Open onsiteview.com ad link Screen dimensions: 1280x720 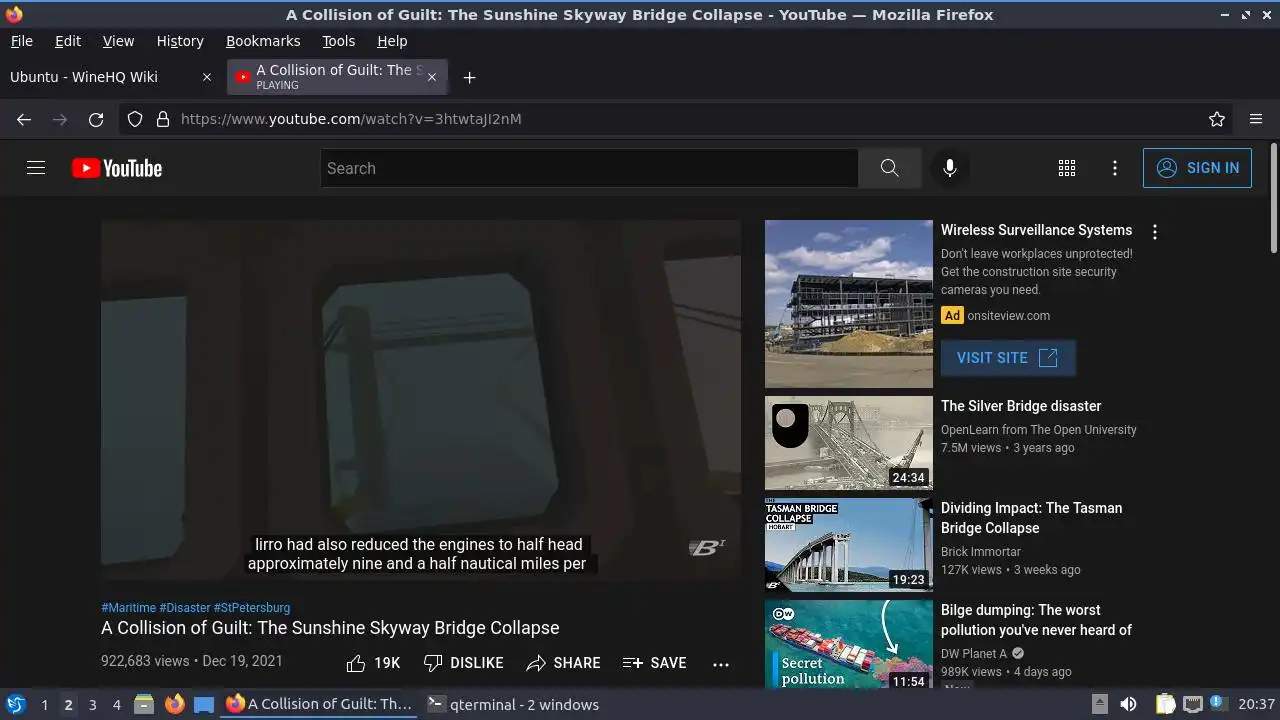pyautogui.click(x=1008, y=316)
